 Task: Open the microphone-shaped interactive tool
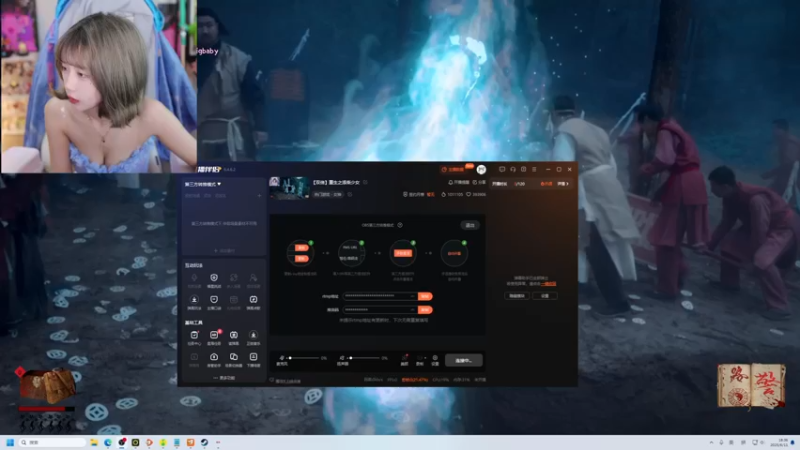tap(194, 280)
